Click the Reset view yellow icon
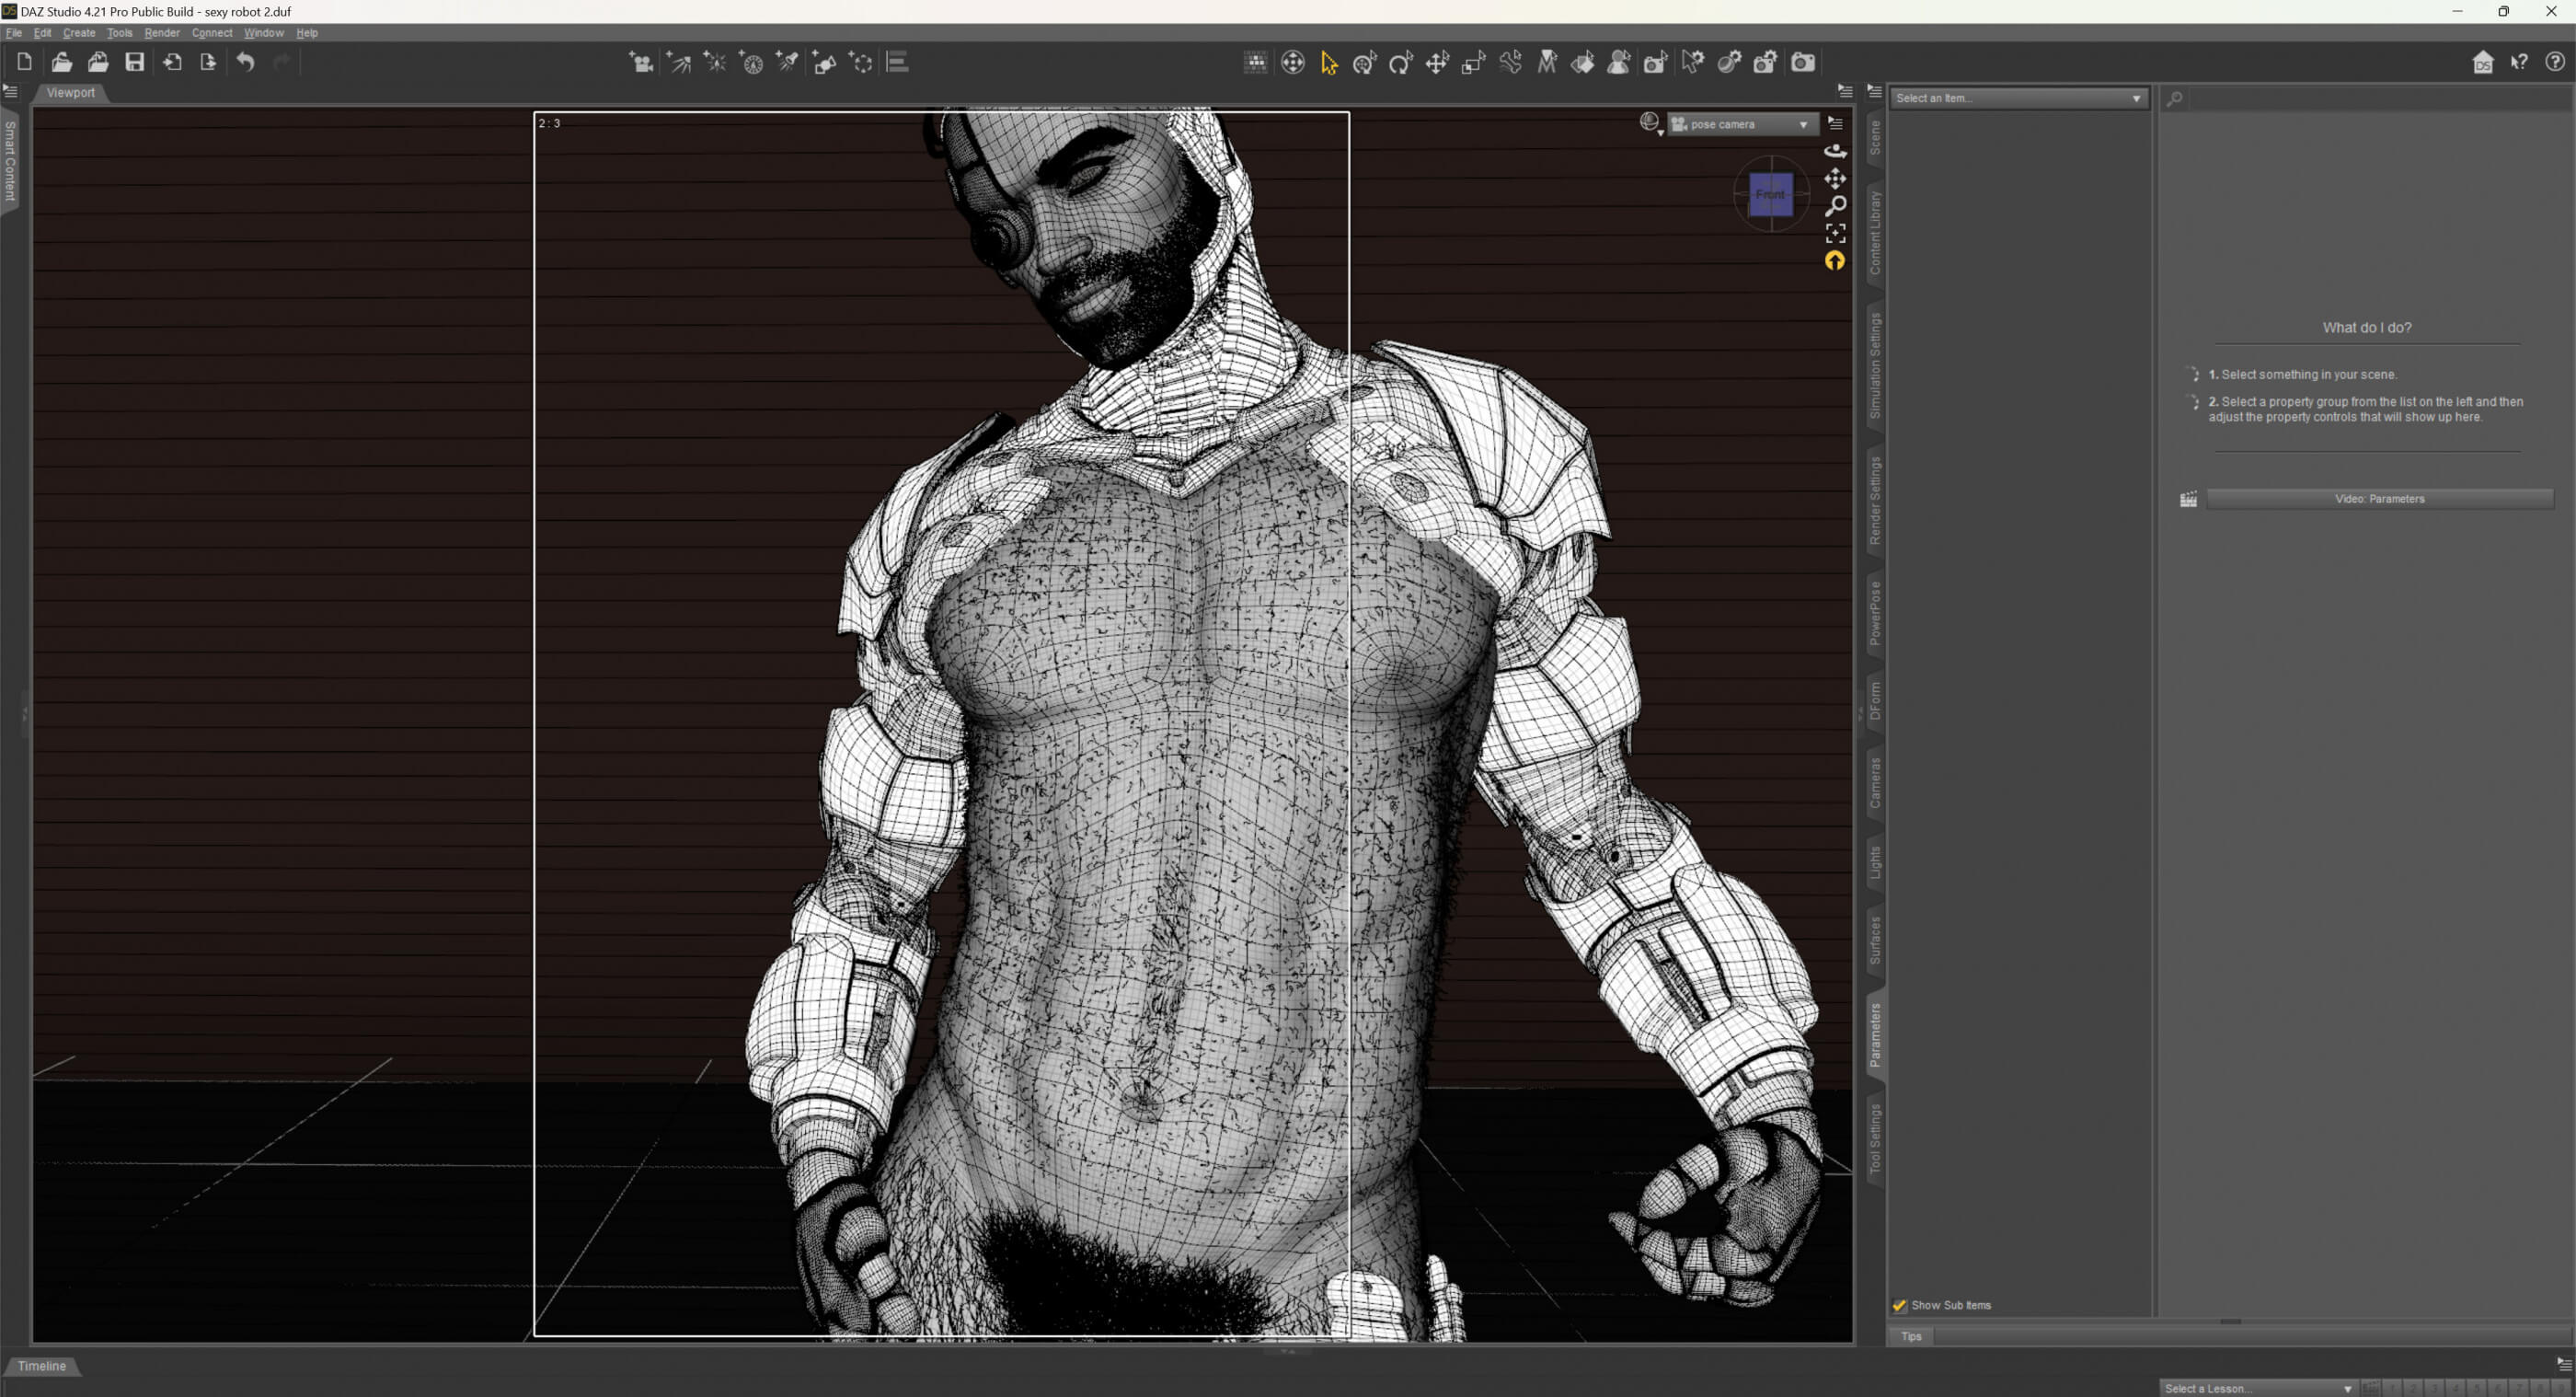The width and height of the screenshot is (2576, 1397). click(1835, 261)
